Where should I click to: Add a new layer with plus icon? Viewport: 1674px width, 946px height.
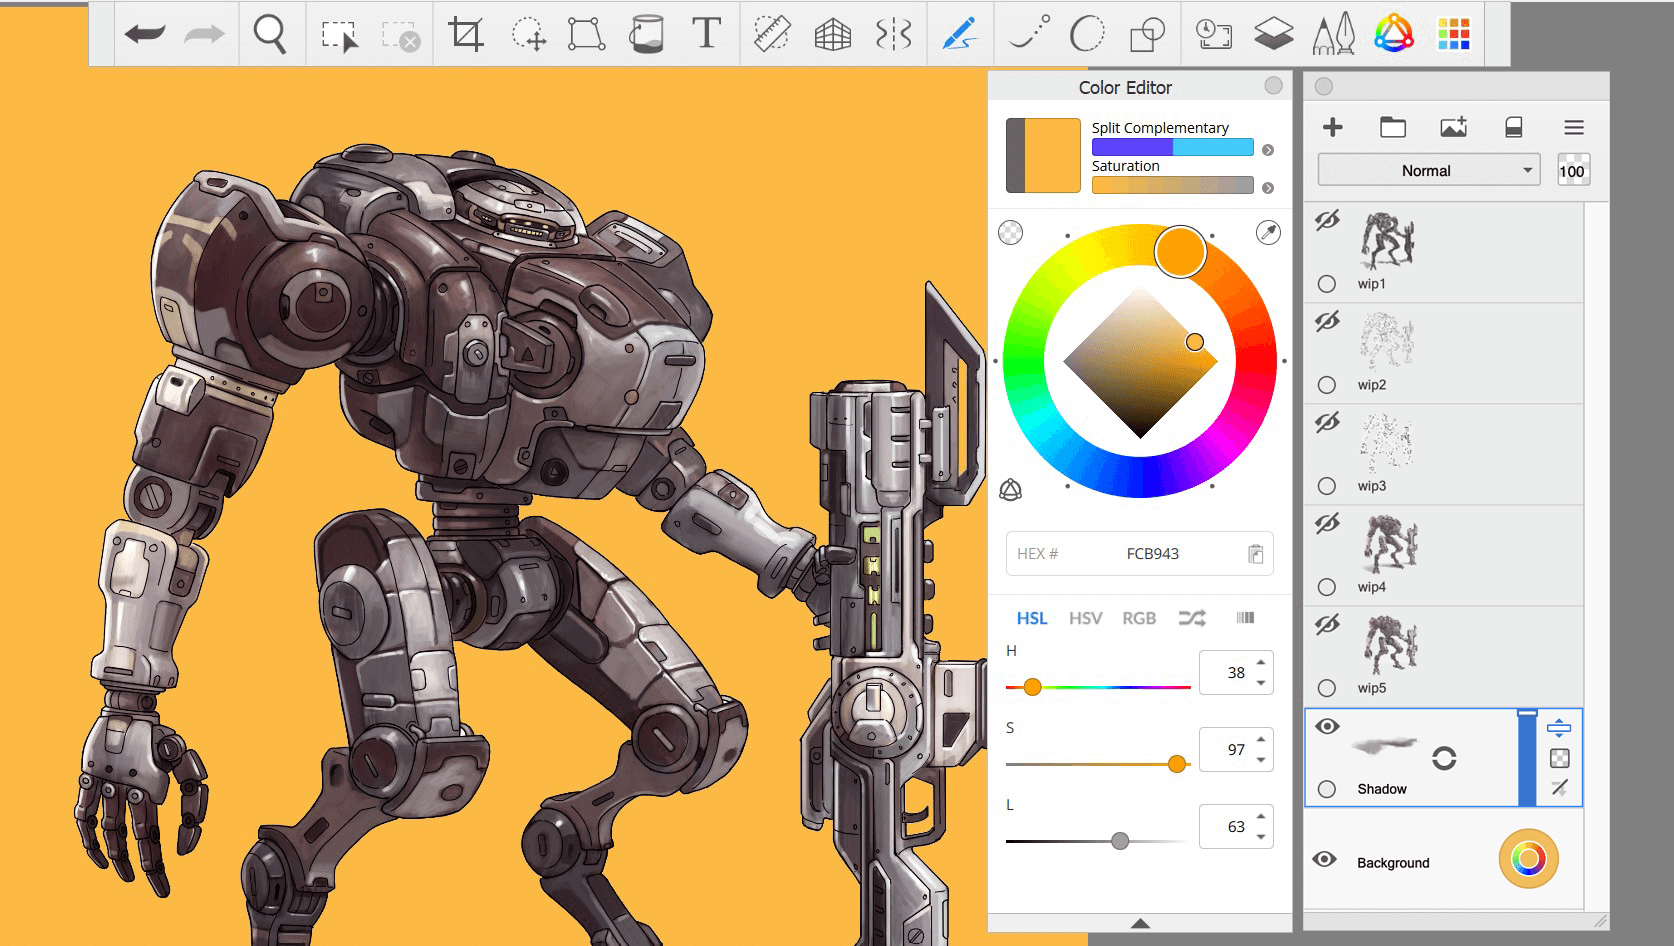point(1332,127)
